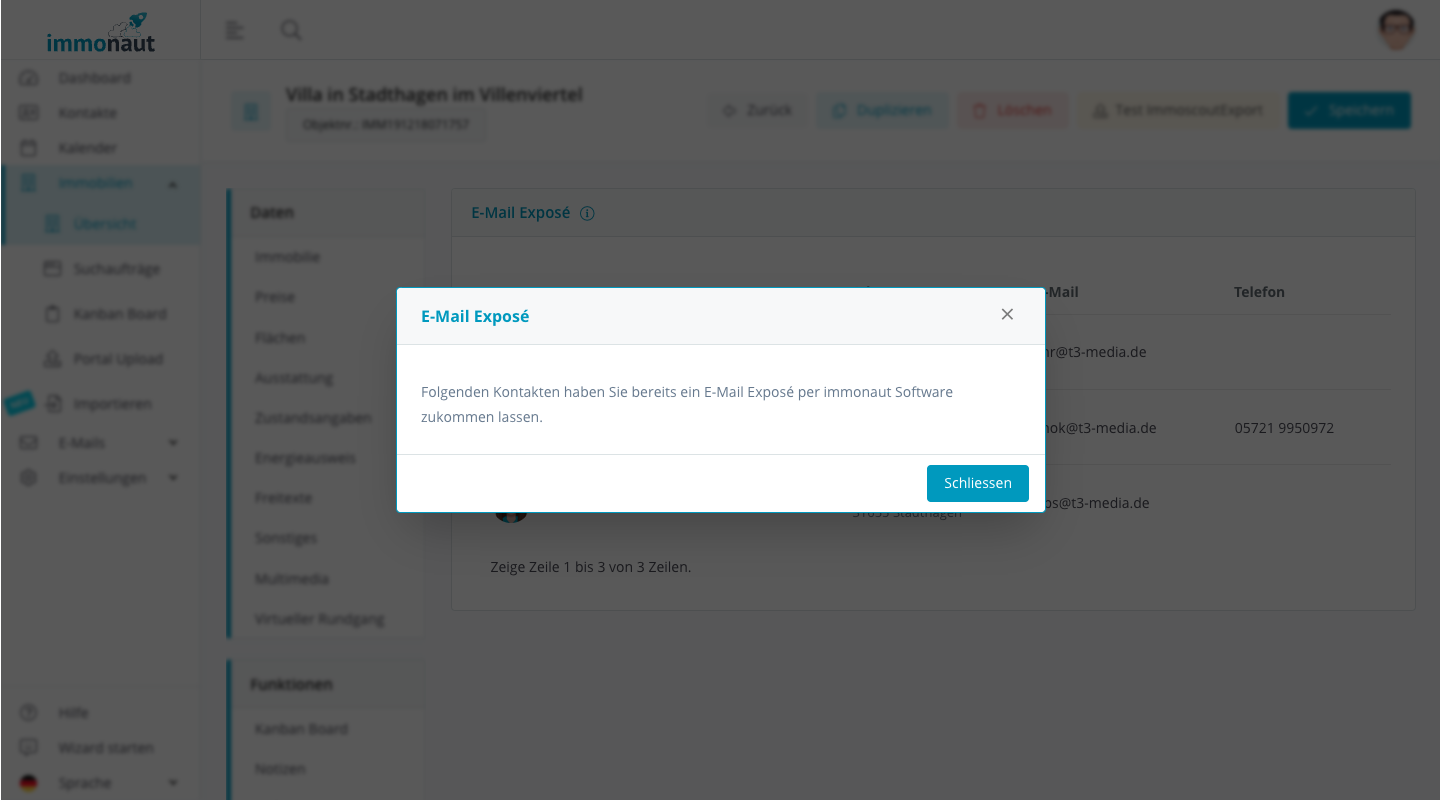Click the Portal Upload icon
The height and width of the screenshot is (800, 1440).
pyautogui.click(x=53, y=359)
